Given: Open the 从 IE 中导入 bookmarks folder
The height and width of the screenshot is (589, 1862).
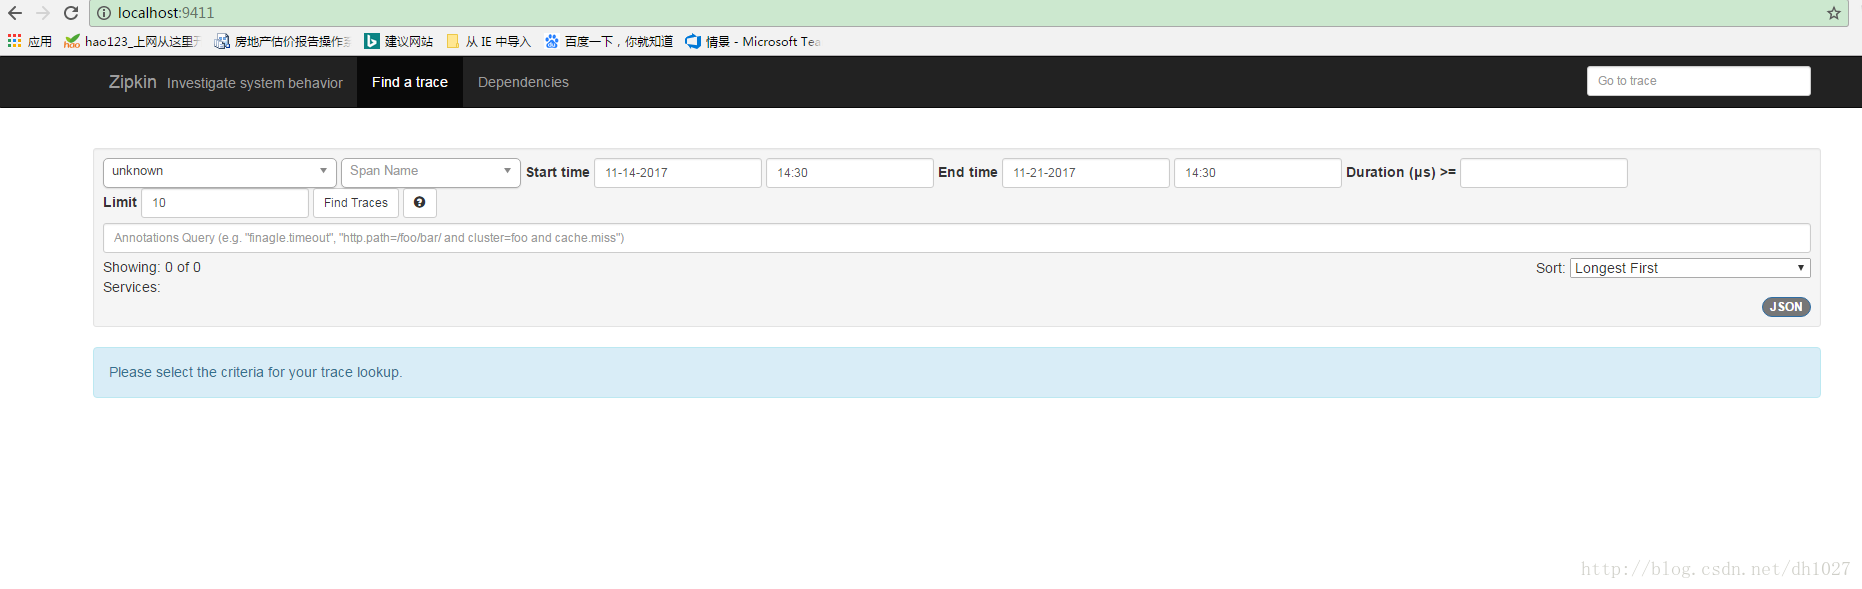Looking at the screenshot, I should click(x=489, y=41).
